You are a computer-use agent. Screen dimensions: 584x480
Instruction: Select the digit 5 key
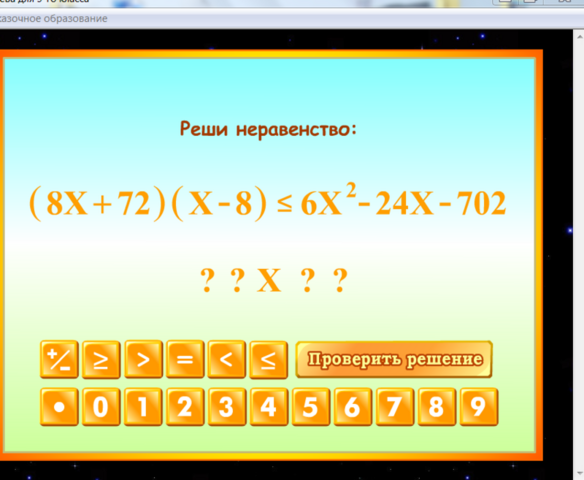coord(311,407)
